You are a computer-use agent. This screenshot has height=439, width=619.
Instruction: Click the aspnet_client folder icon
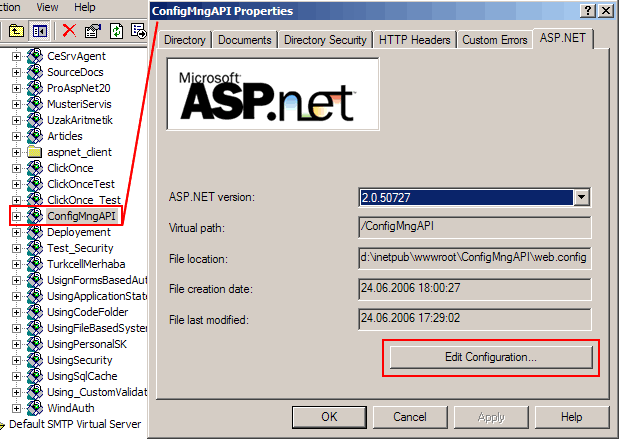click(x=34, y=152)
